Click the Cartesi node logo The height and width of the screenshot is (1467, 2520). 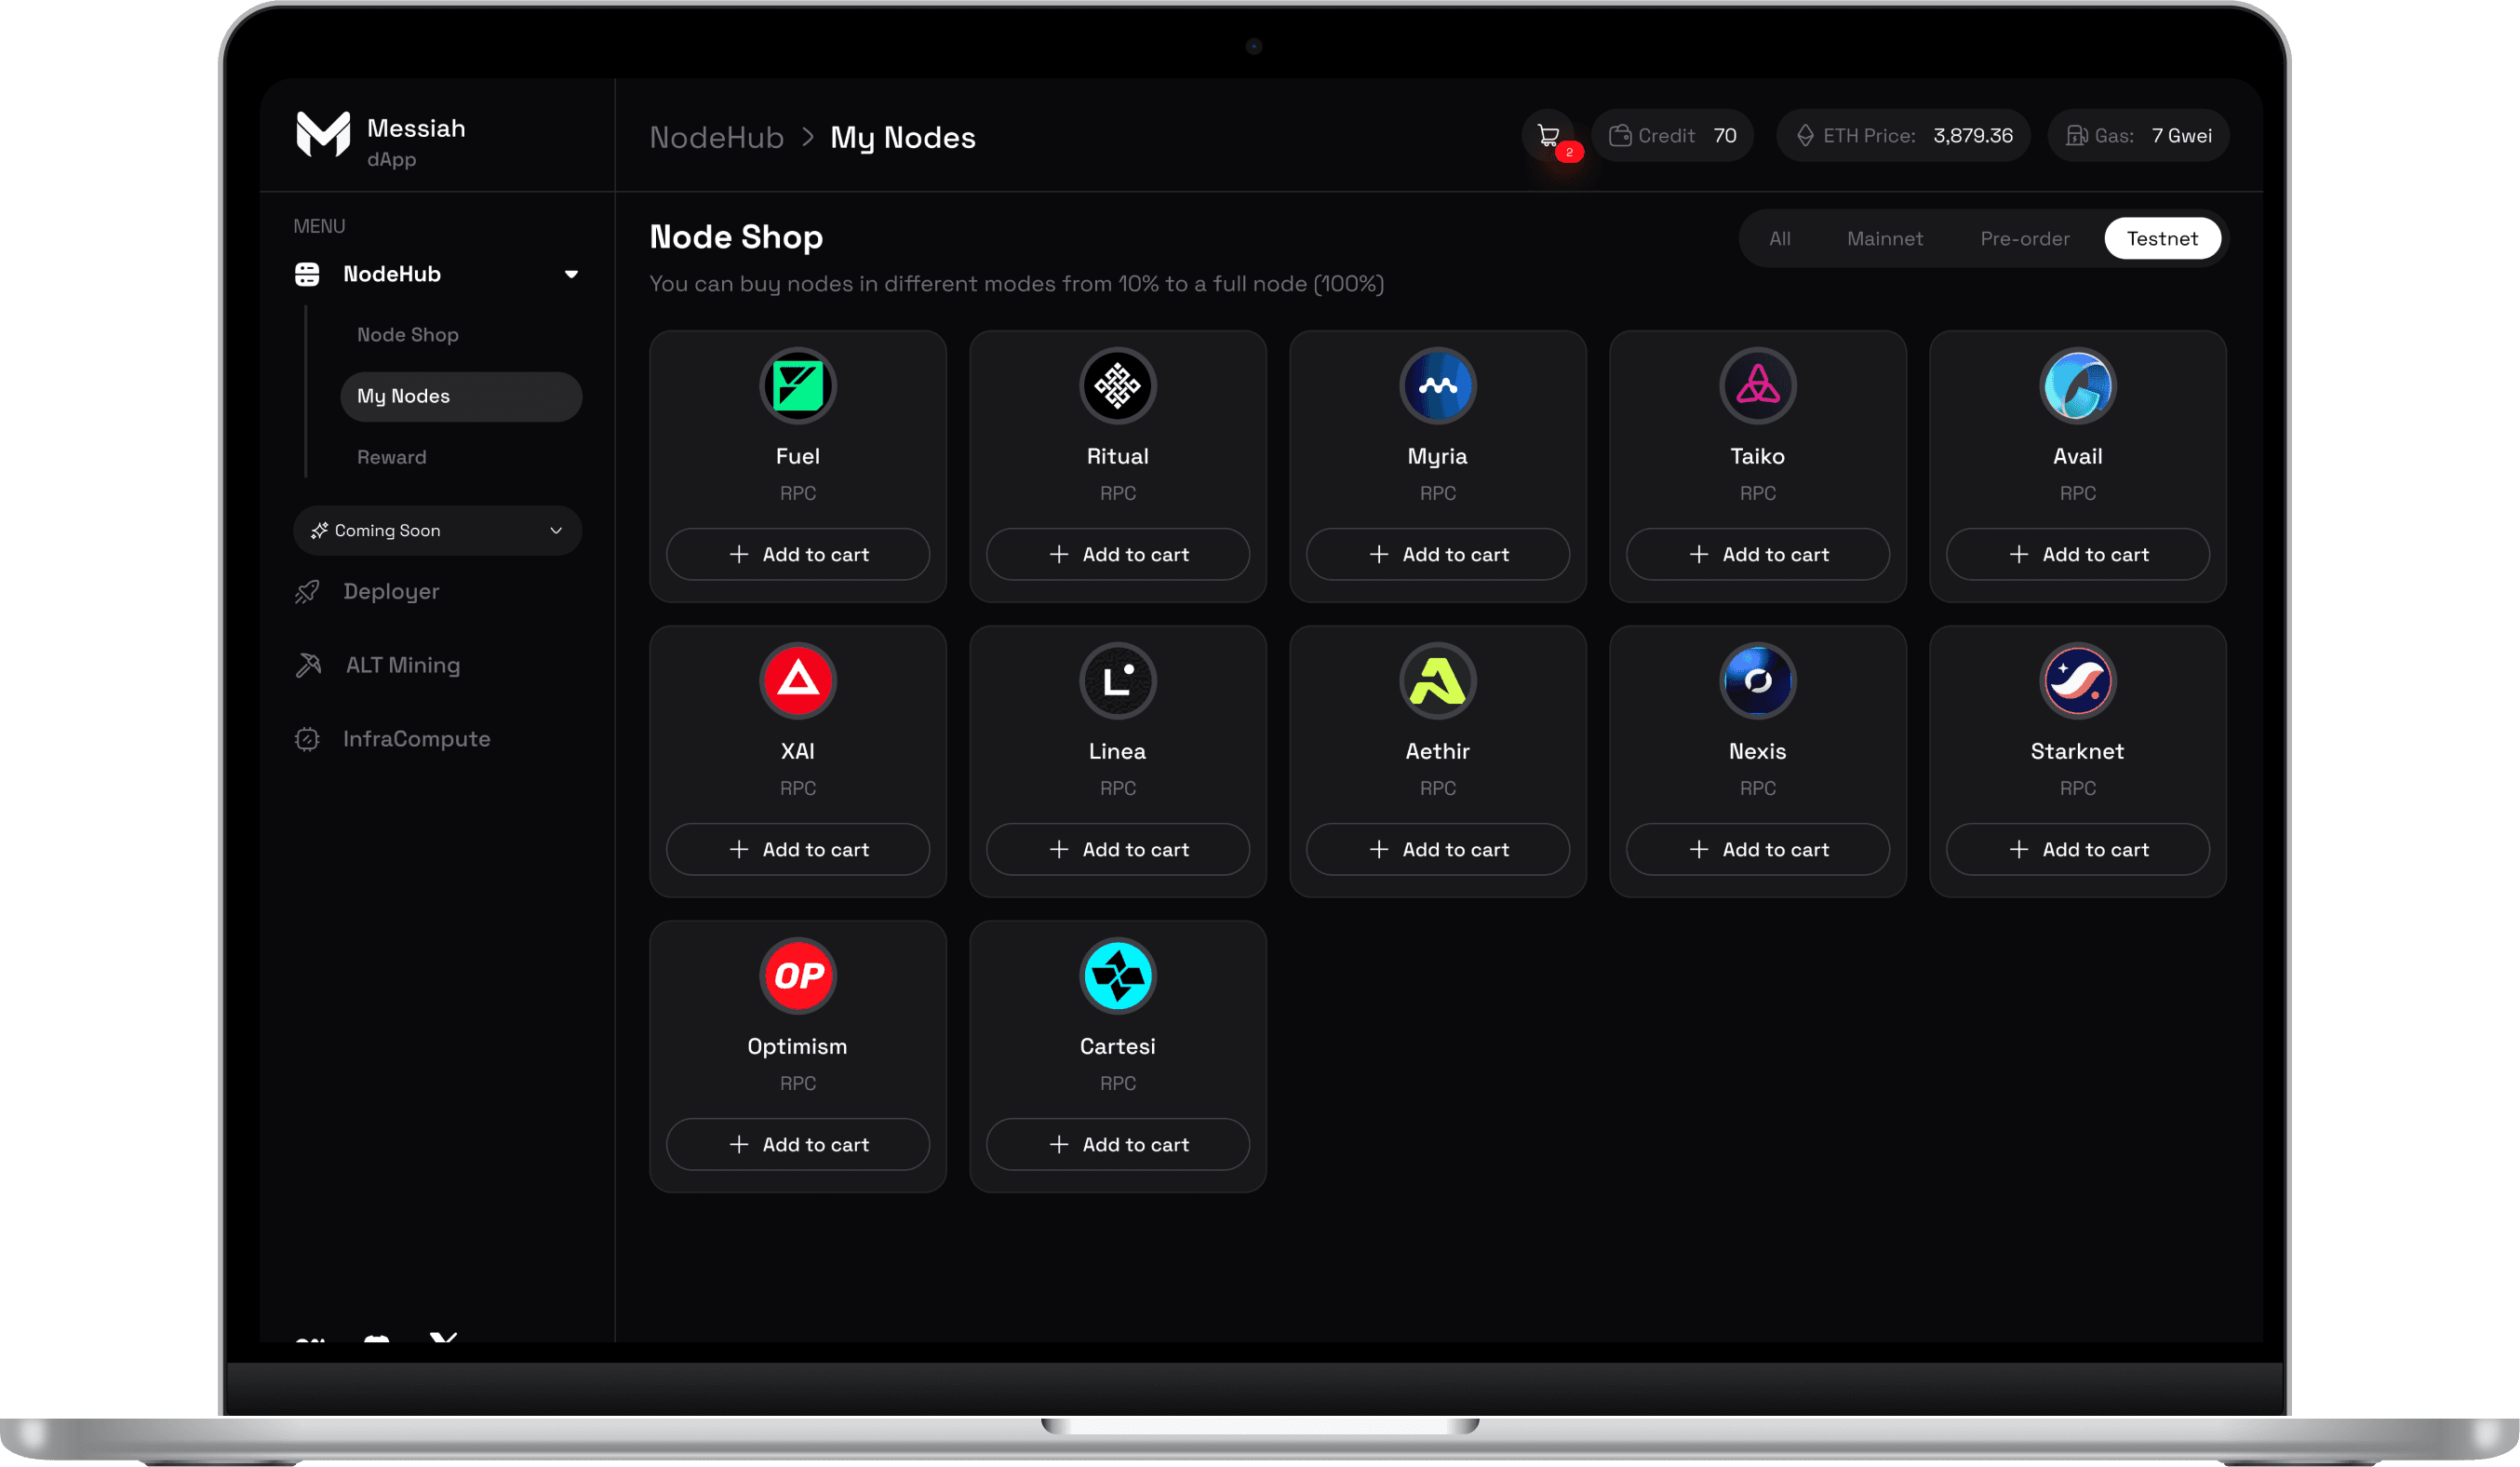pyautogui.click(x=1117, y=976)
